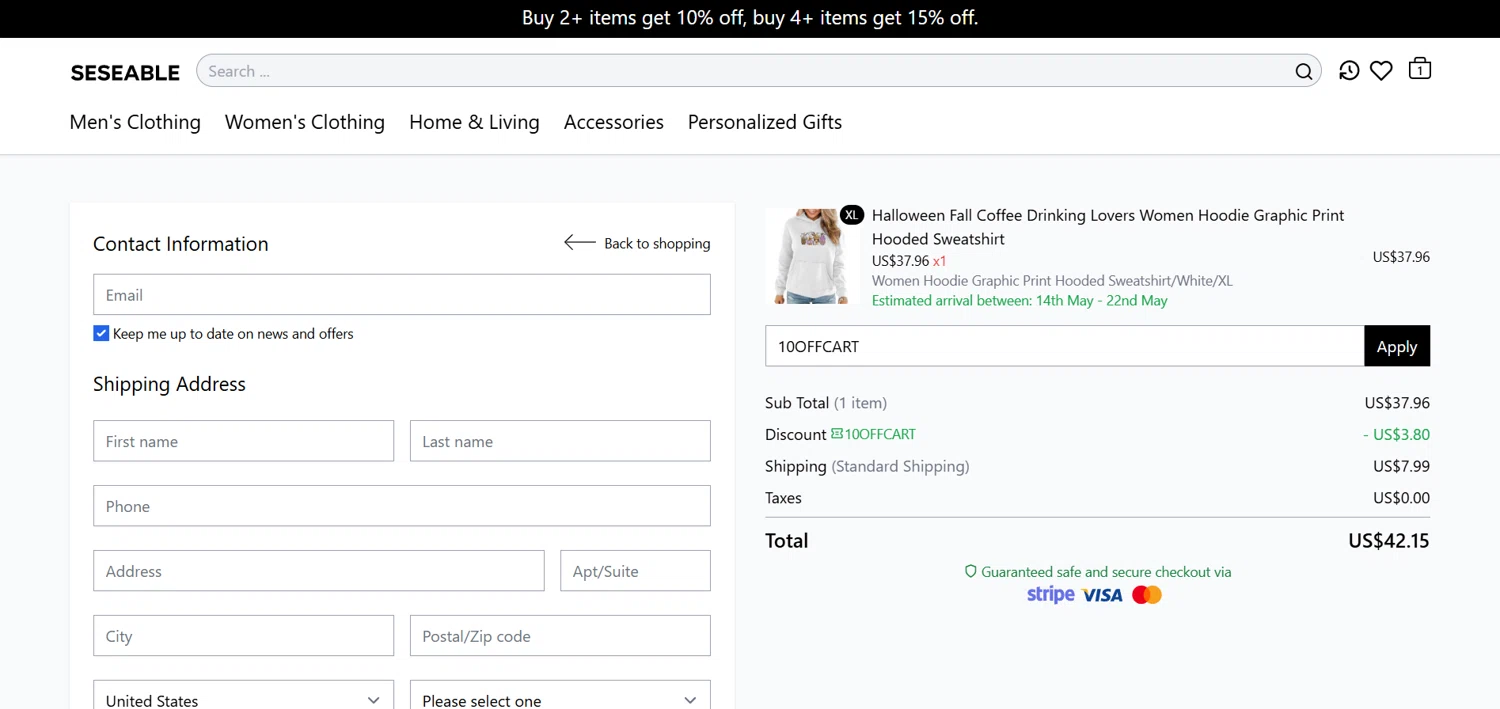Open Home & Living menu
The width and height of the screenshot is (1500, 709).
474,122
